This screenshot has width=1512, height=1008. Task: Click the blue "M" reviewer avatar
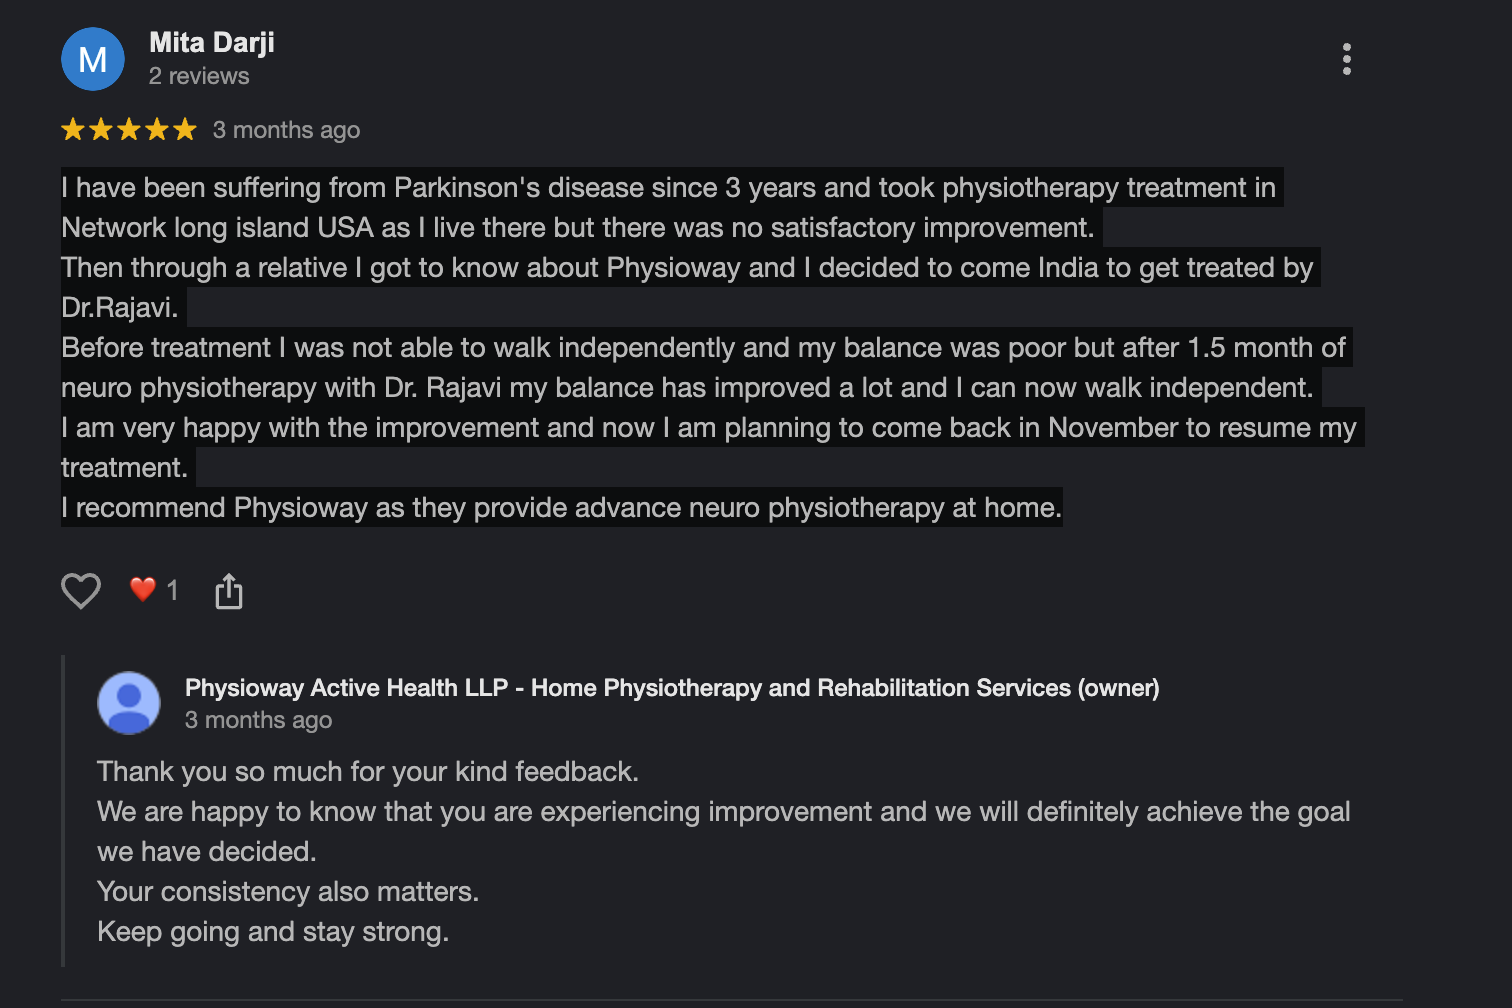[x=93, y=59]
